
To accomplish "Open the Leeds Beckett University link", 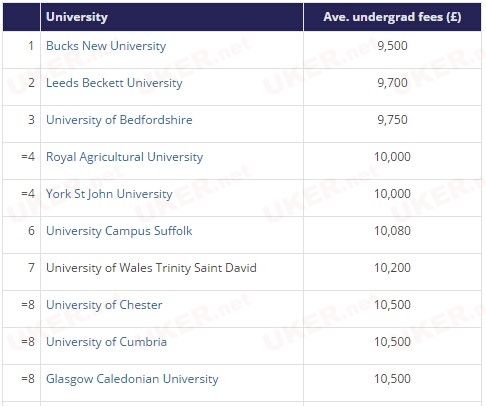I will point(114,83).
